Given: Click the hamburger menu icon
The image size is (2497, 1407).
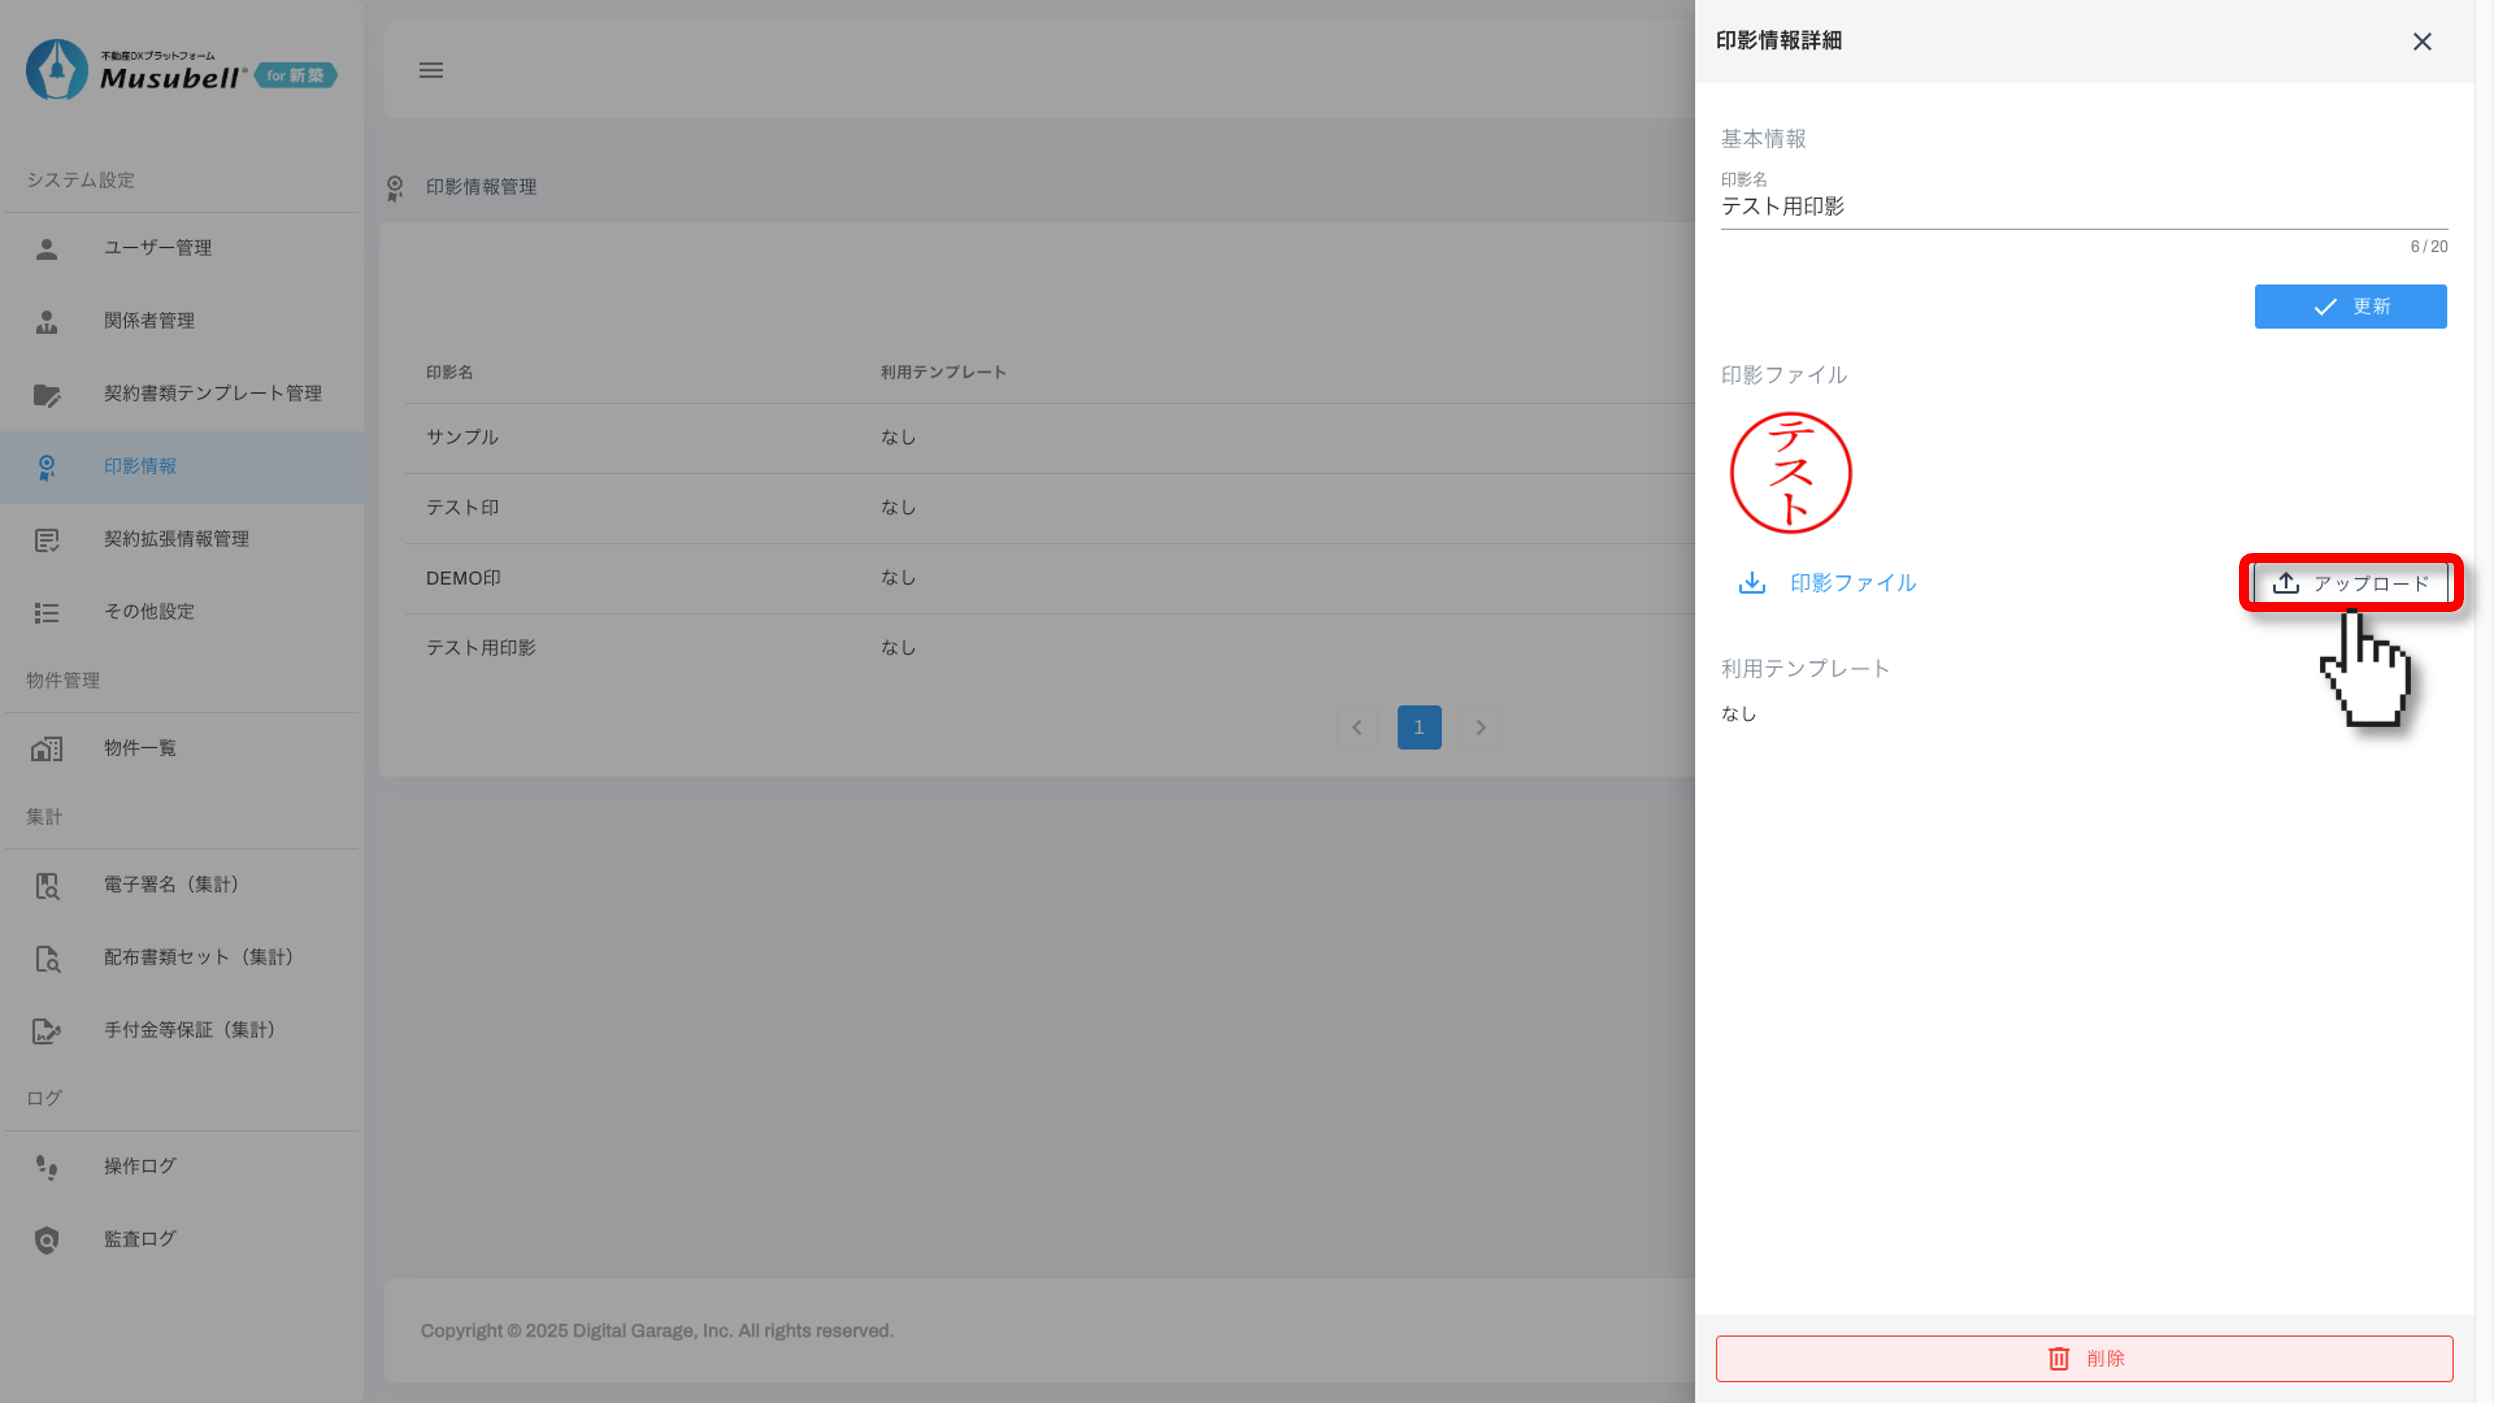Looking at the screenshot, I should click(x=431, y=70).
